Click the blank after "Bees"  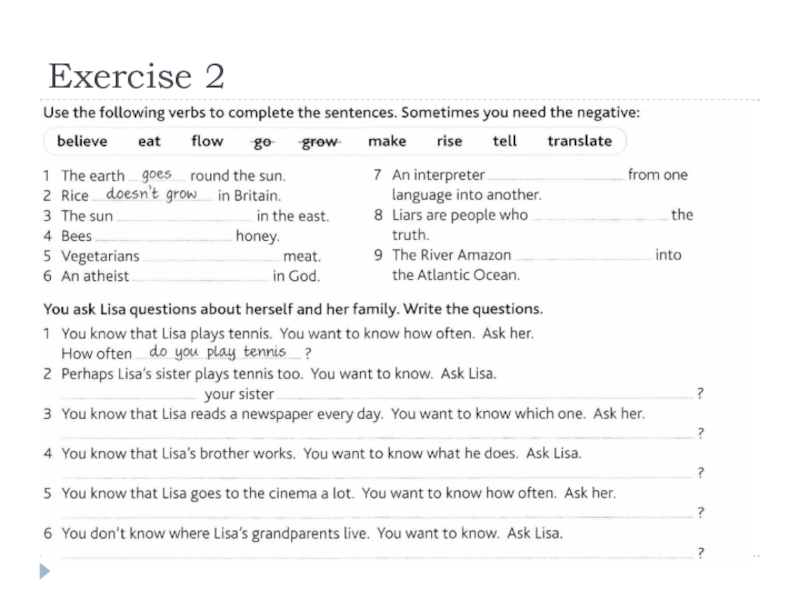point(163,238)
